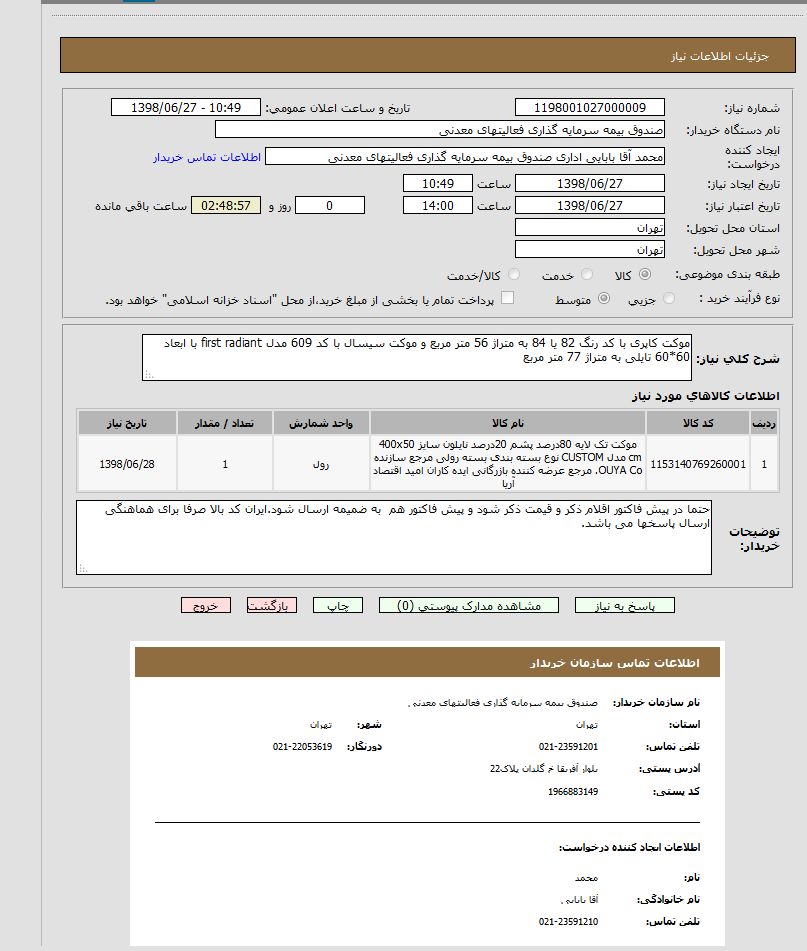The width and height of the screenshot is (807, 951).
Task: Select the جزیی purchase process radio
Action: coord(669,299)
